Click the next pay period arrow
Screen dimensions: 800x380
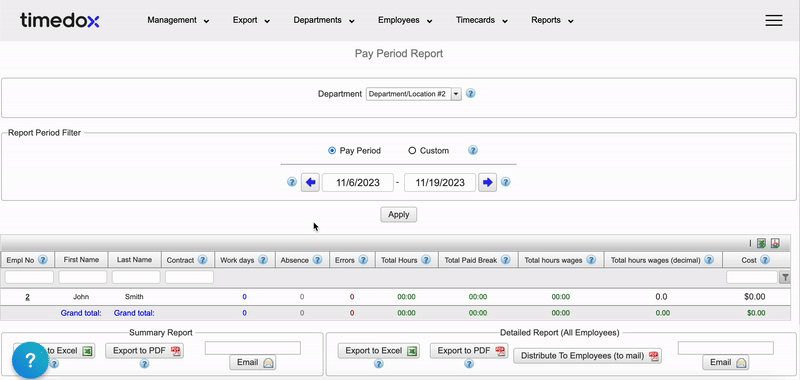pos(487,183)
